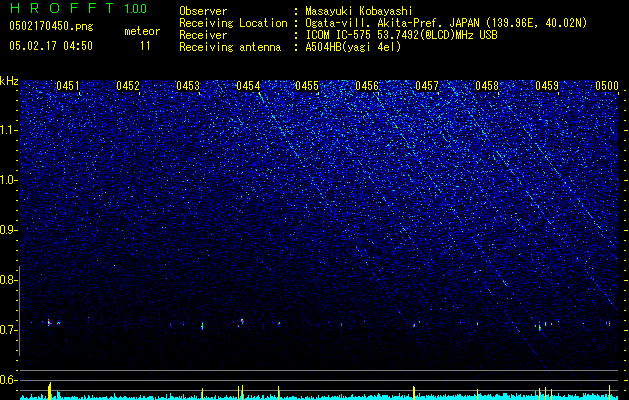This screenshot has width=629, height=400.
Task: Click the yellow power spike below 0453
Action: pyautogui.click(x=202, y=393)
